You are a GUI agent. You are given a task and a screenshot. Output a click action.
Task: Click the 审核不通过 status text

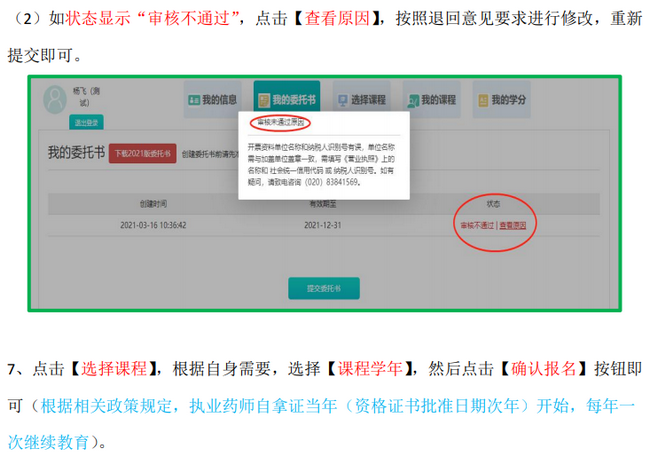477,226
